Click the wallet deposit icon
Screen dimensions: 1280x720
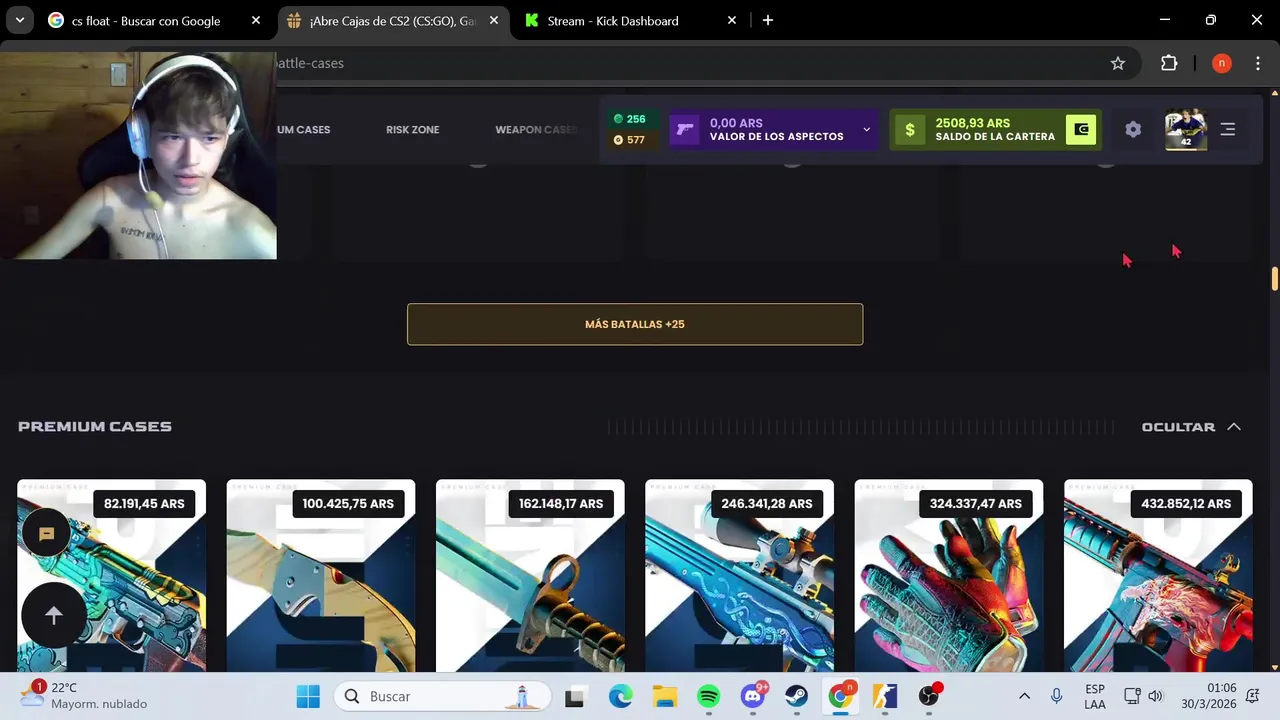point(1081,129)
